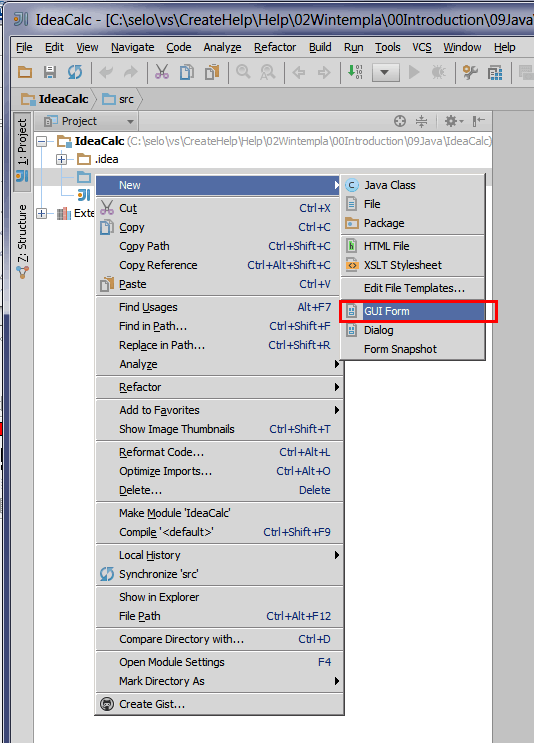Click the Replace toolbar icon
The height and width of the screenshot is (743, 534).
268,72
